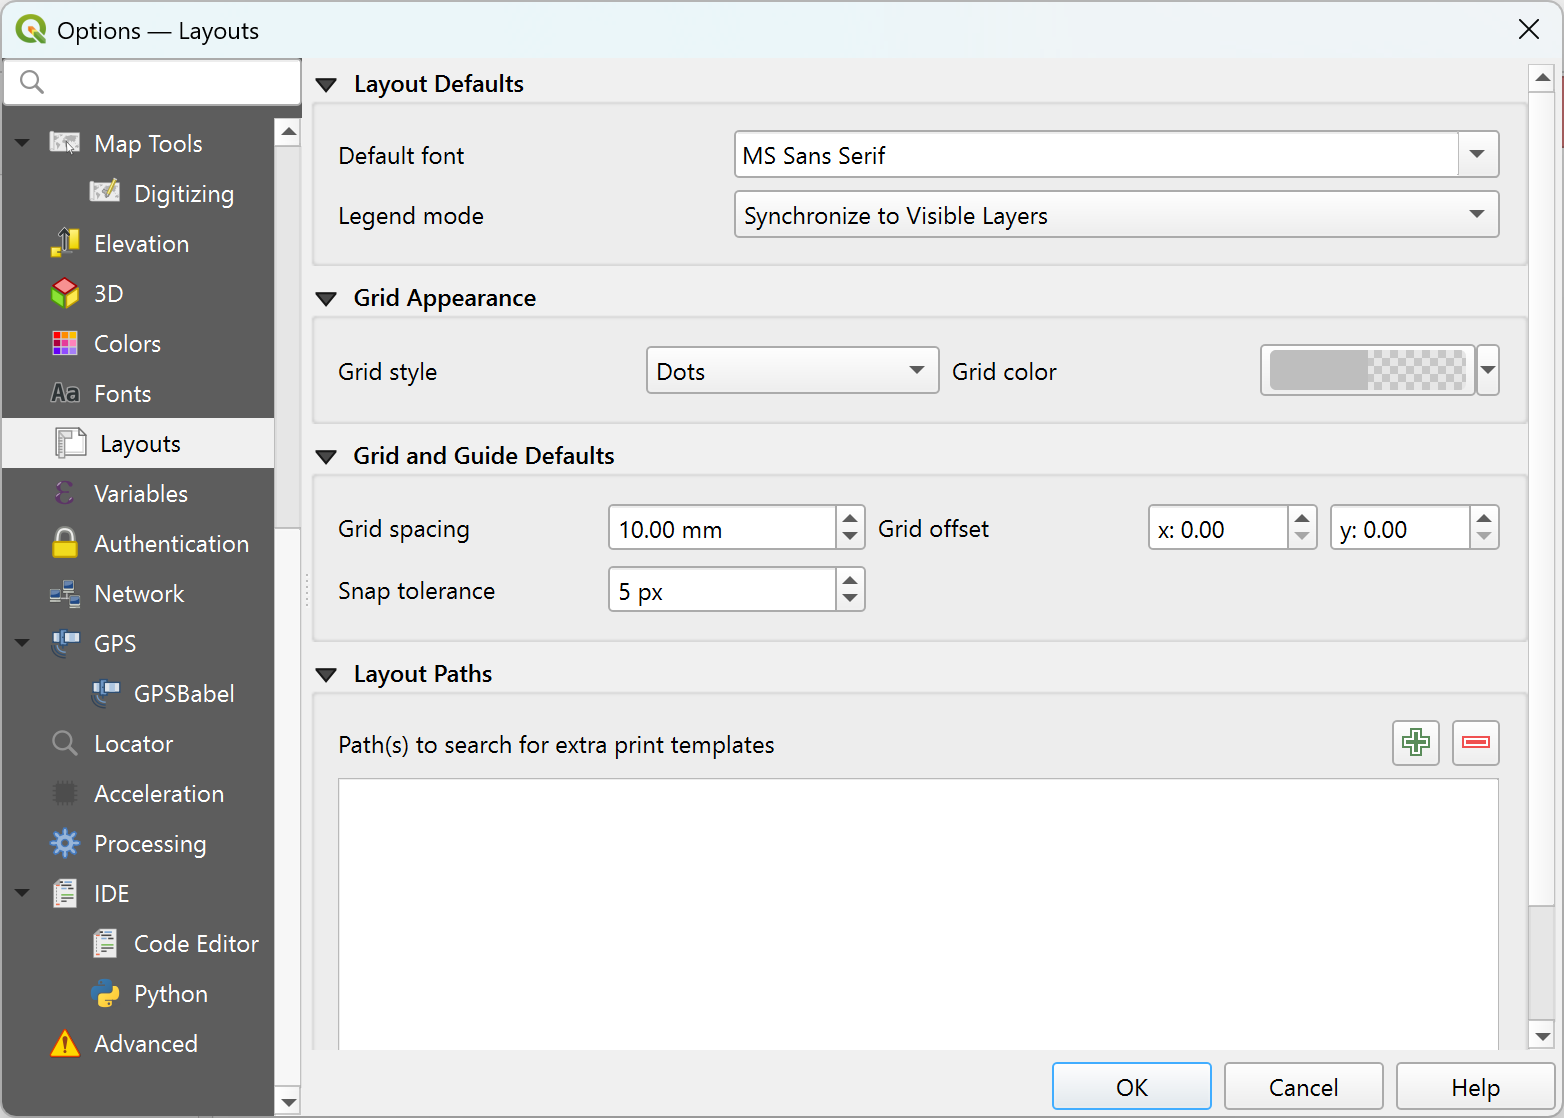The image size is (1564, 1118).
Task: Select Variables in the options list
Action: pyautogui.click(x=140, y=493)
